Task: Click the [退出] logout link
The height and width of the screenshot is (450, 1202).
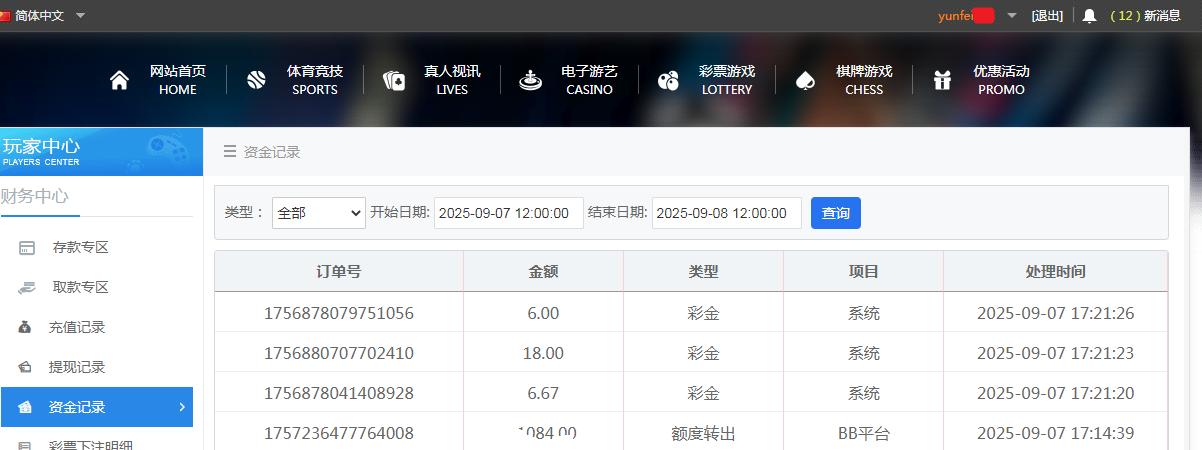Action: click(1047, 16)
